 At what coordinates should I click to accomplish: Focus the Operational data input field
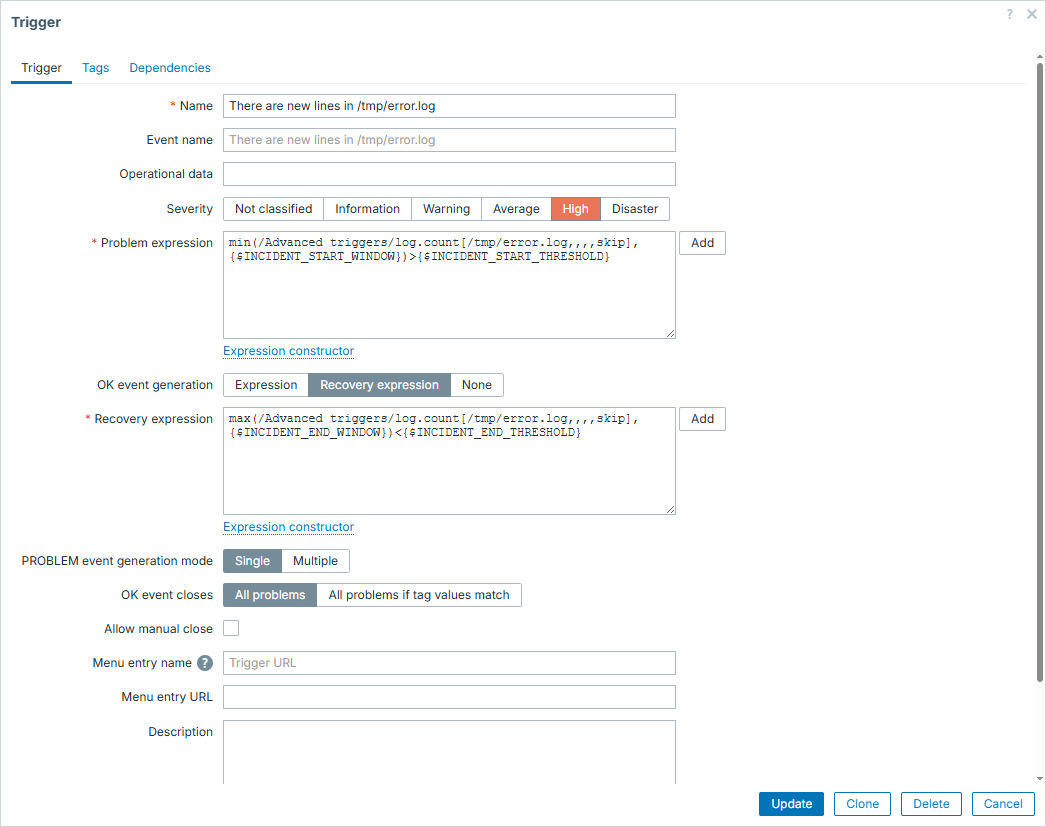(449, 174)
